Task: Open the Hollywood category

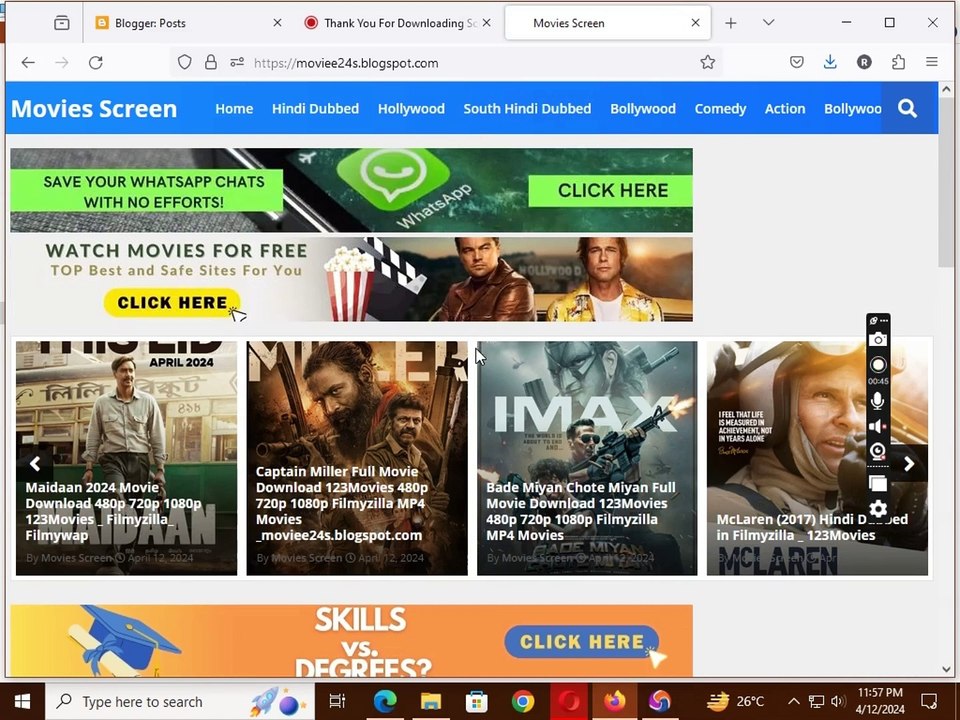Action: point(411,109)
